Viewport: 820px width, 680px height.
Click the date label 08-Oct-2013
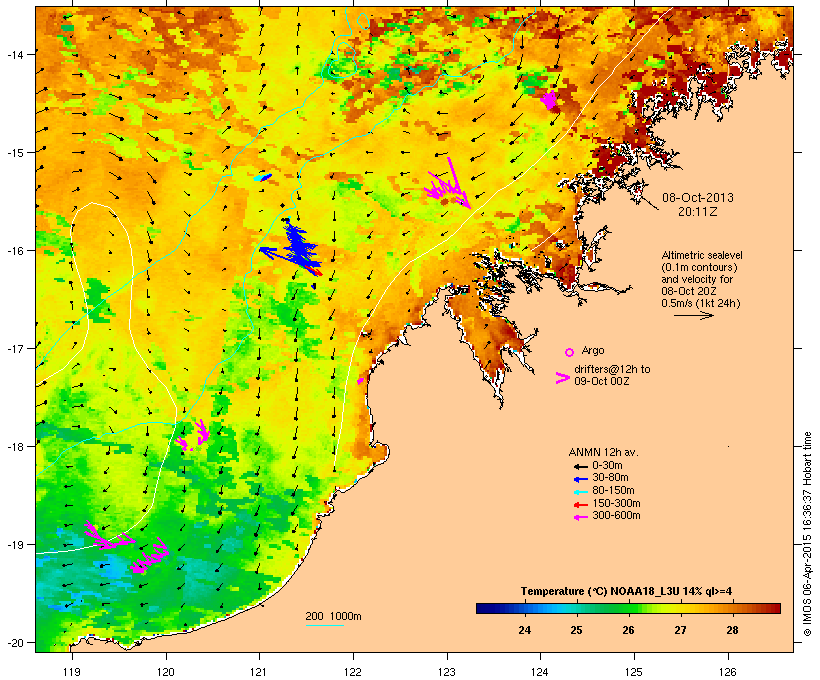[x=698, y=198]
